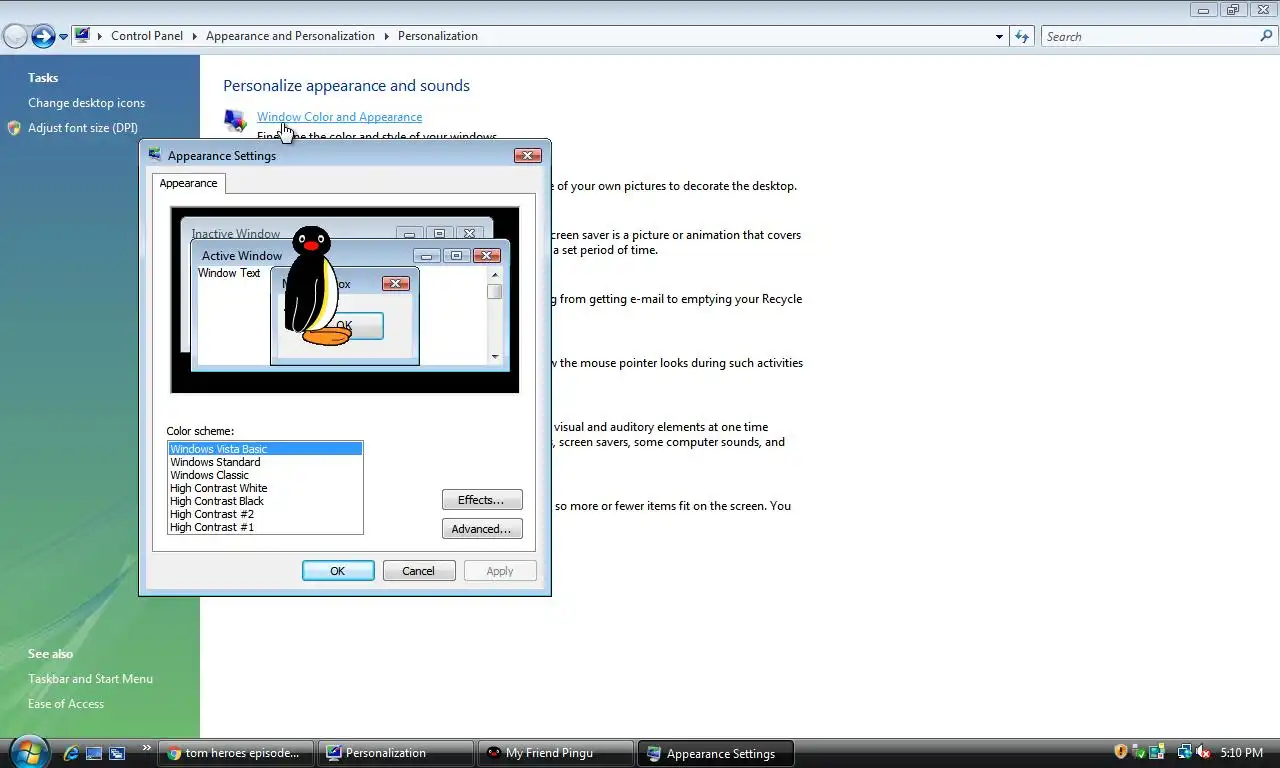Click the Window Color and Appearance link
The image size is (1280, 768).
[339, 117]
